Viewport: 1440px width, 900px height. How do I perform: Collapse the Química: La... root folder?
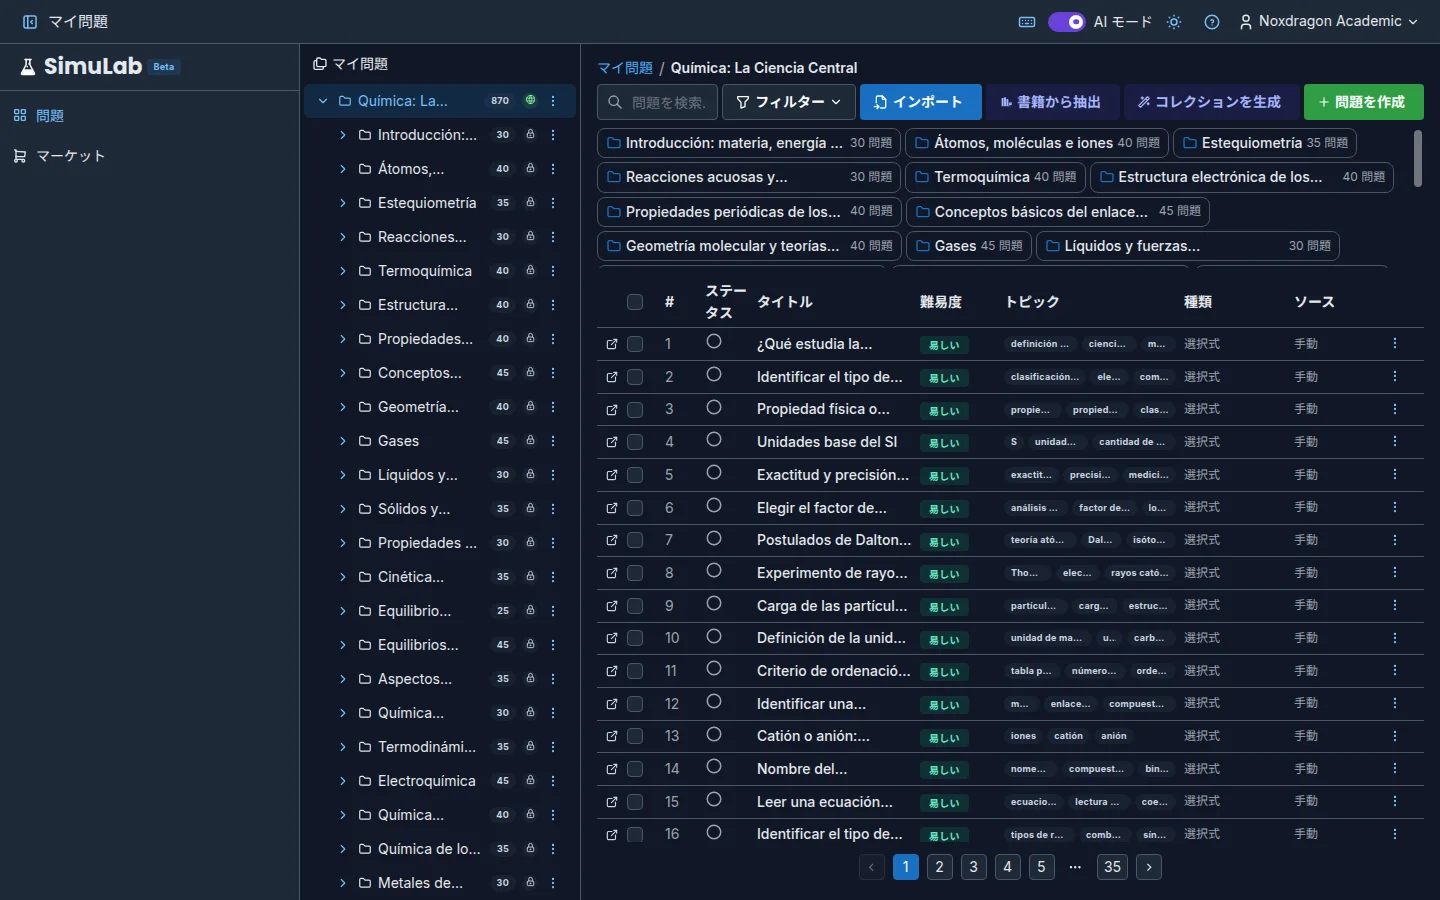click(323, 101)
